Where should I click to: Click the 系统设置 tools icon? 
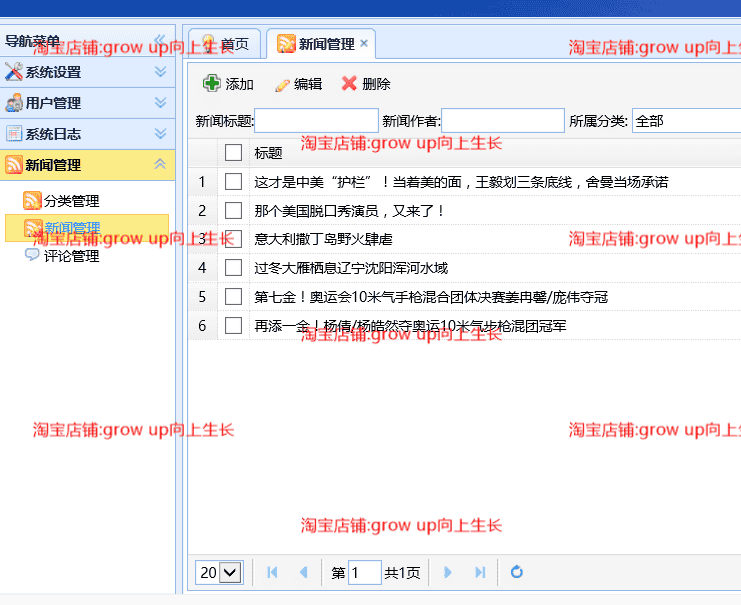14,72
